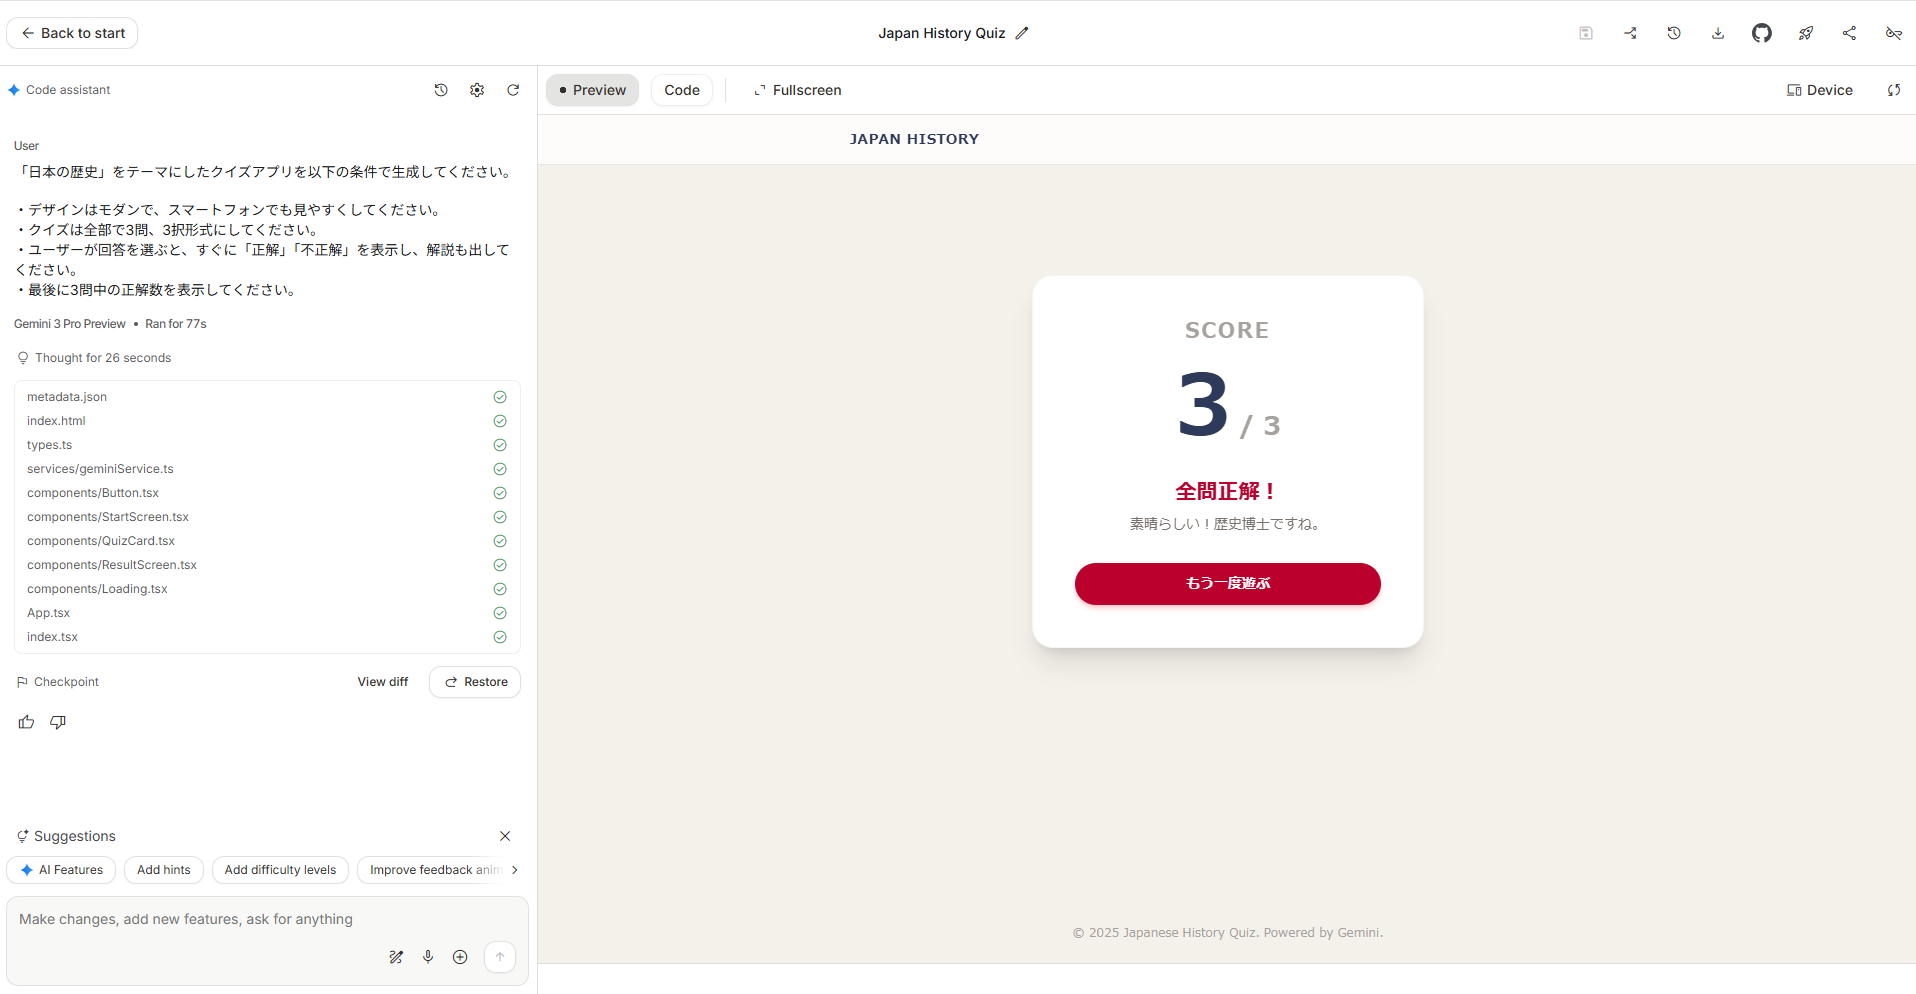Open the plus attachment menu in the prompt box
This screenshot has width=1916, height=994.
point(460,957)
